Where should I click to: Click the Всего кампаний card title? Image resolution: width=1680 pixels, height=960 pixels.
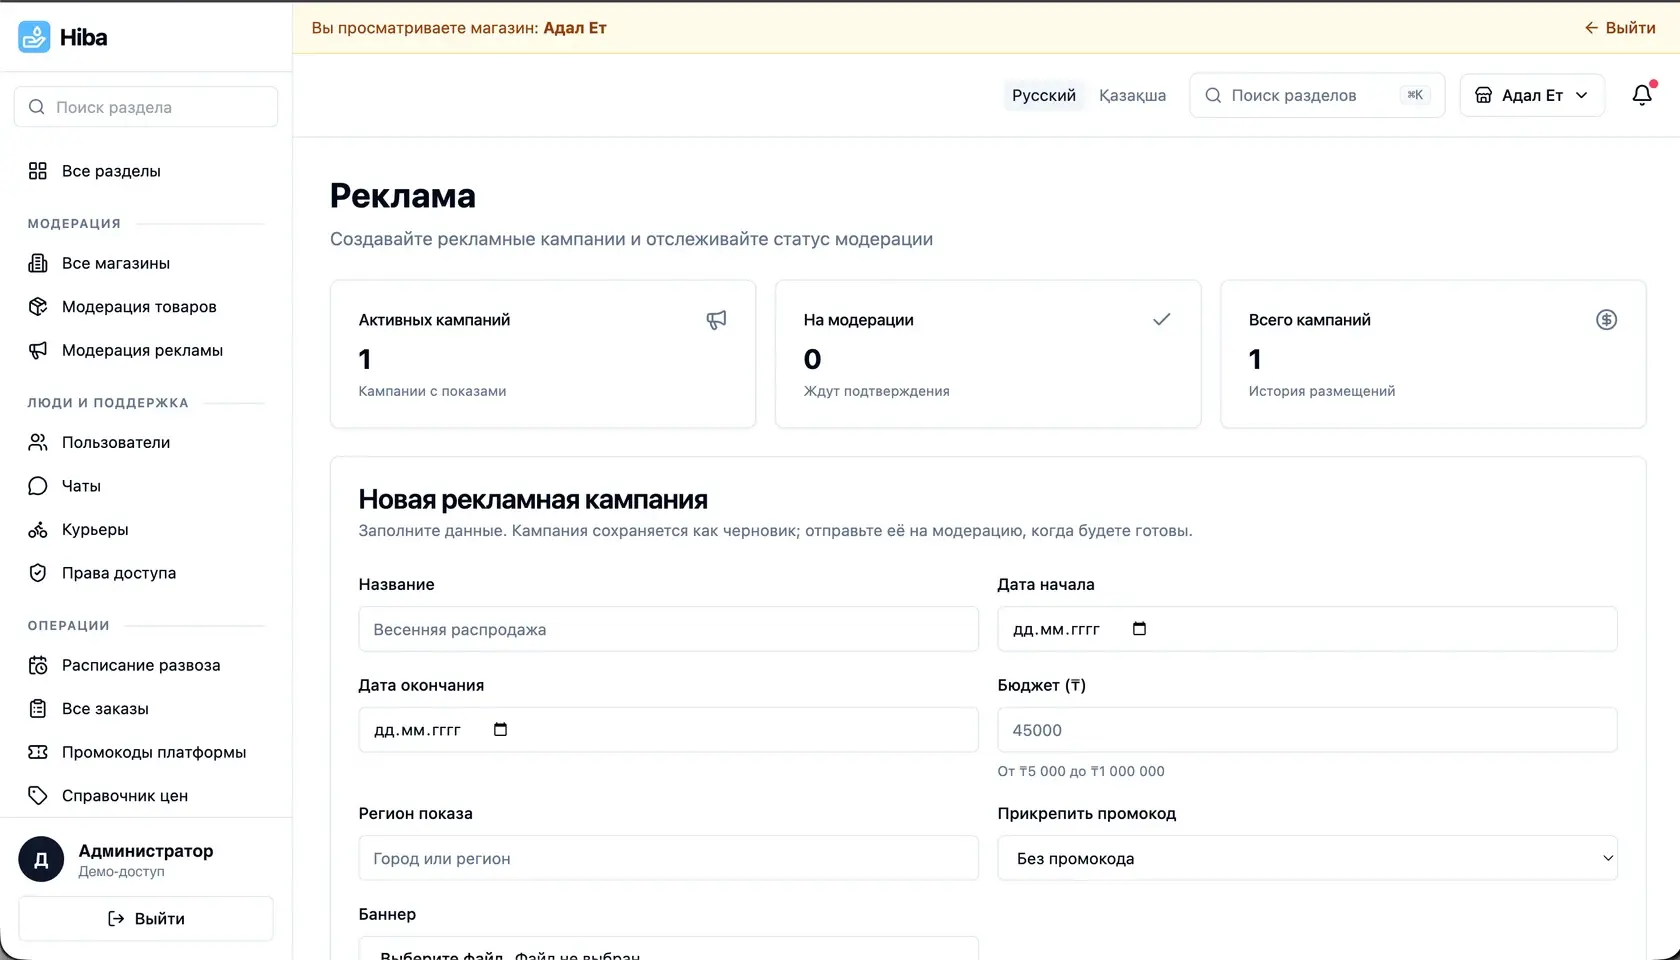tap(1309, 320)
